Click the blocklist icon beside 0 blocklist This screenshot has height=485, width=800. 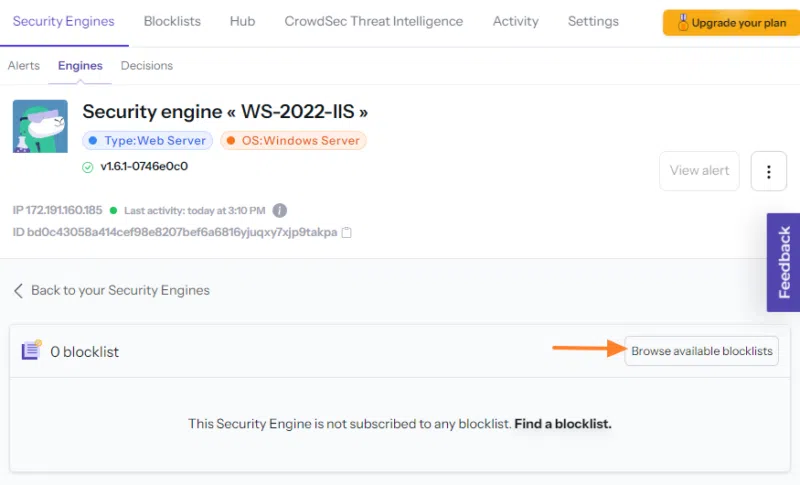pyautogui.click(x=31, y=350)
